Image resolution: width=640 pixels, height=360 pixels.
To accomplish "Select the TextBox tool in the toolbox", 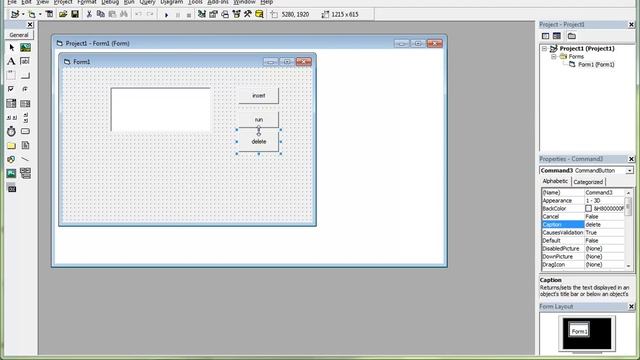I will point(25,61).
